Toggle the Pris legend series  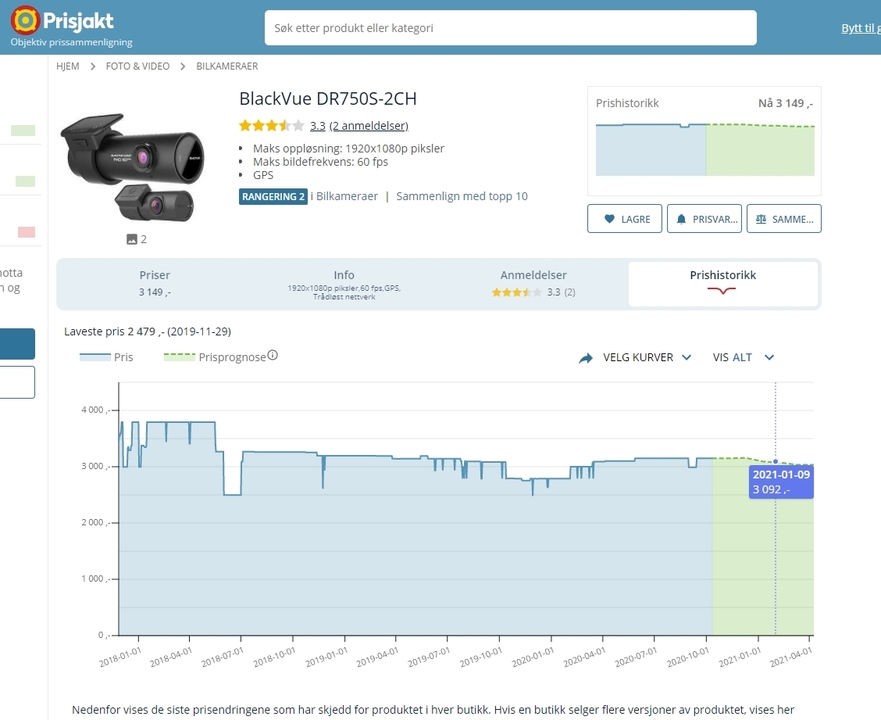point(106,357)
